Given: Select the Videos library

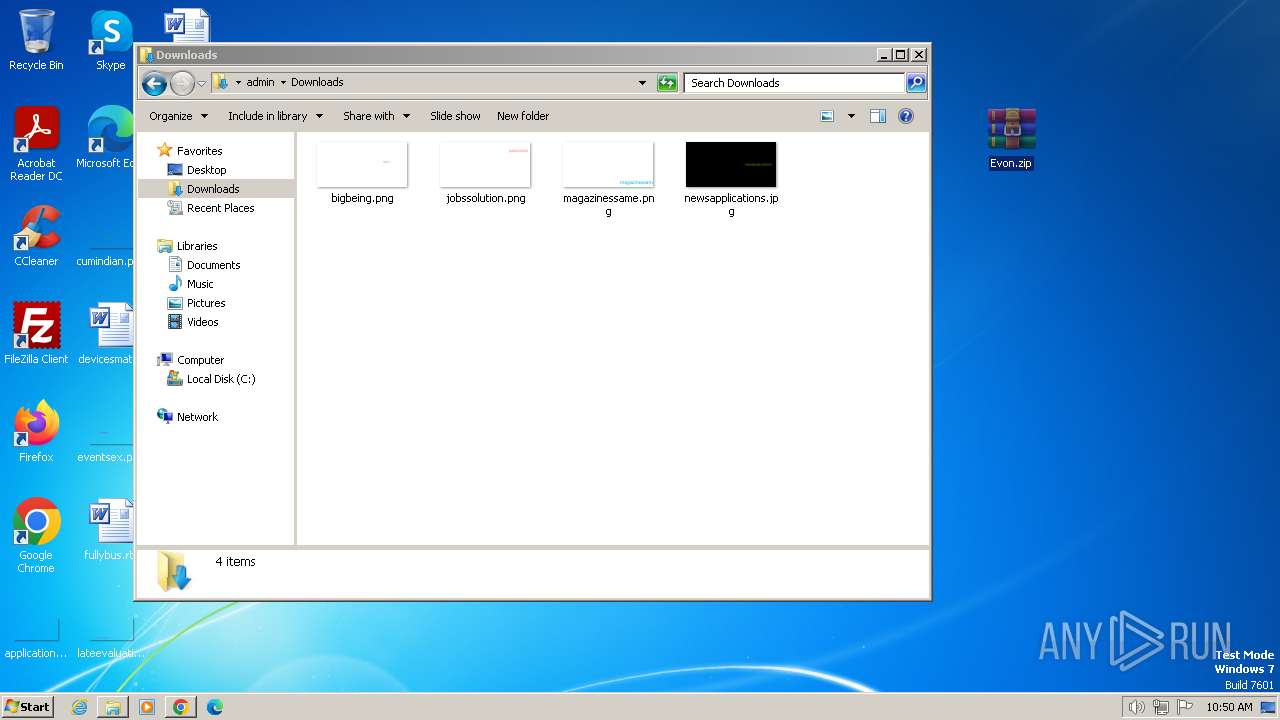Looking at the screenshot, I should [x=202, y=322].
